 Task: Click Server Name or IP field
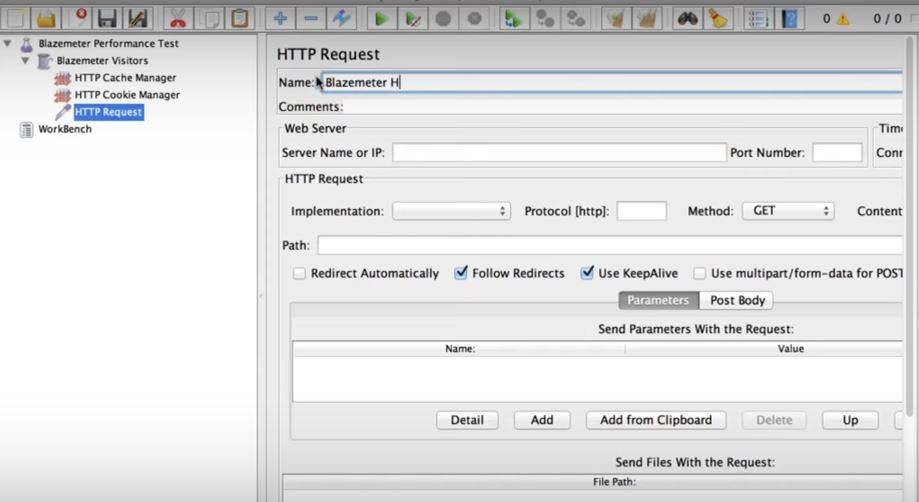click(559, 153)
